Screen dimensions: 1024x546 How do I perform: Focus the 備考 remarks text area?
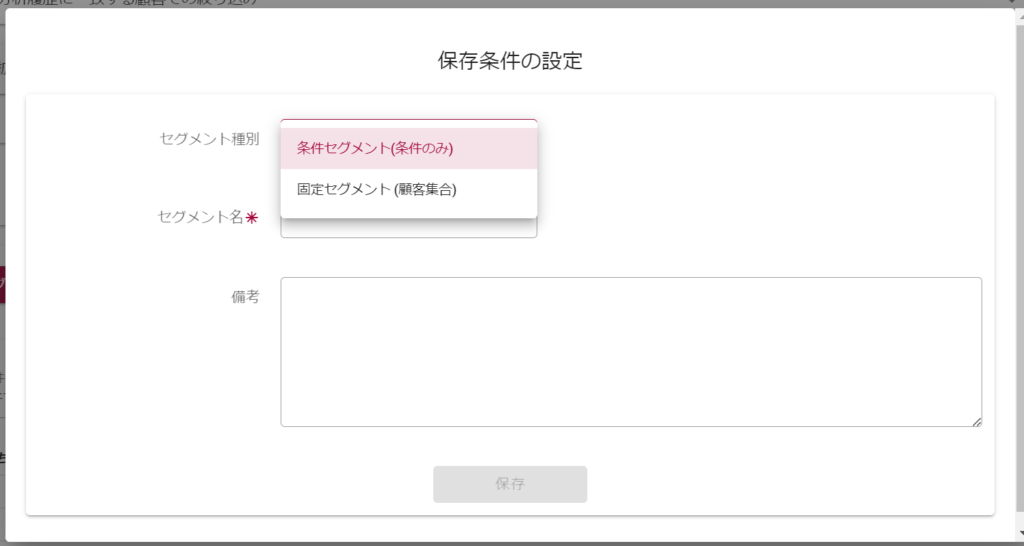click(630, 351)
